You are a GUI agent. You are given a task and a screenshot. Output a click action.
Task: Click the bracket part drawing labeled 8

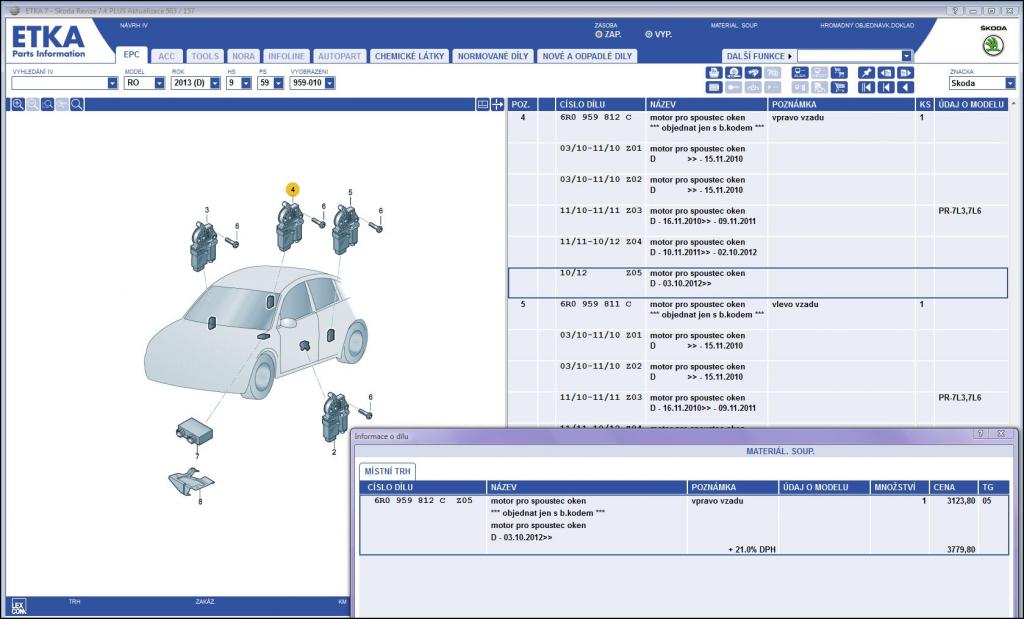tap(191, 481)
